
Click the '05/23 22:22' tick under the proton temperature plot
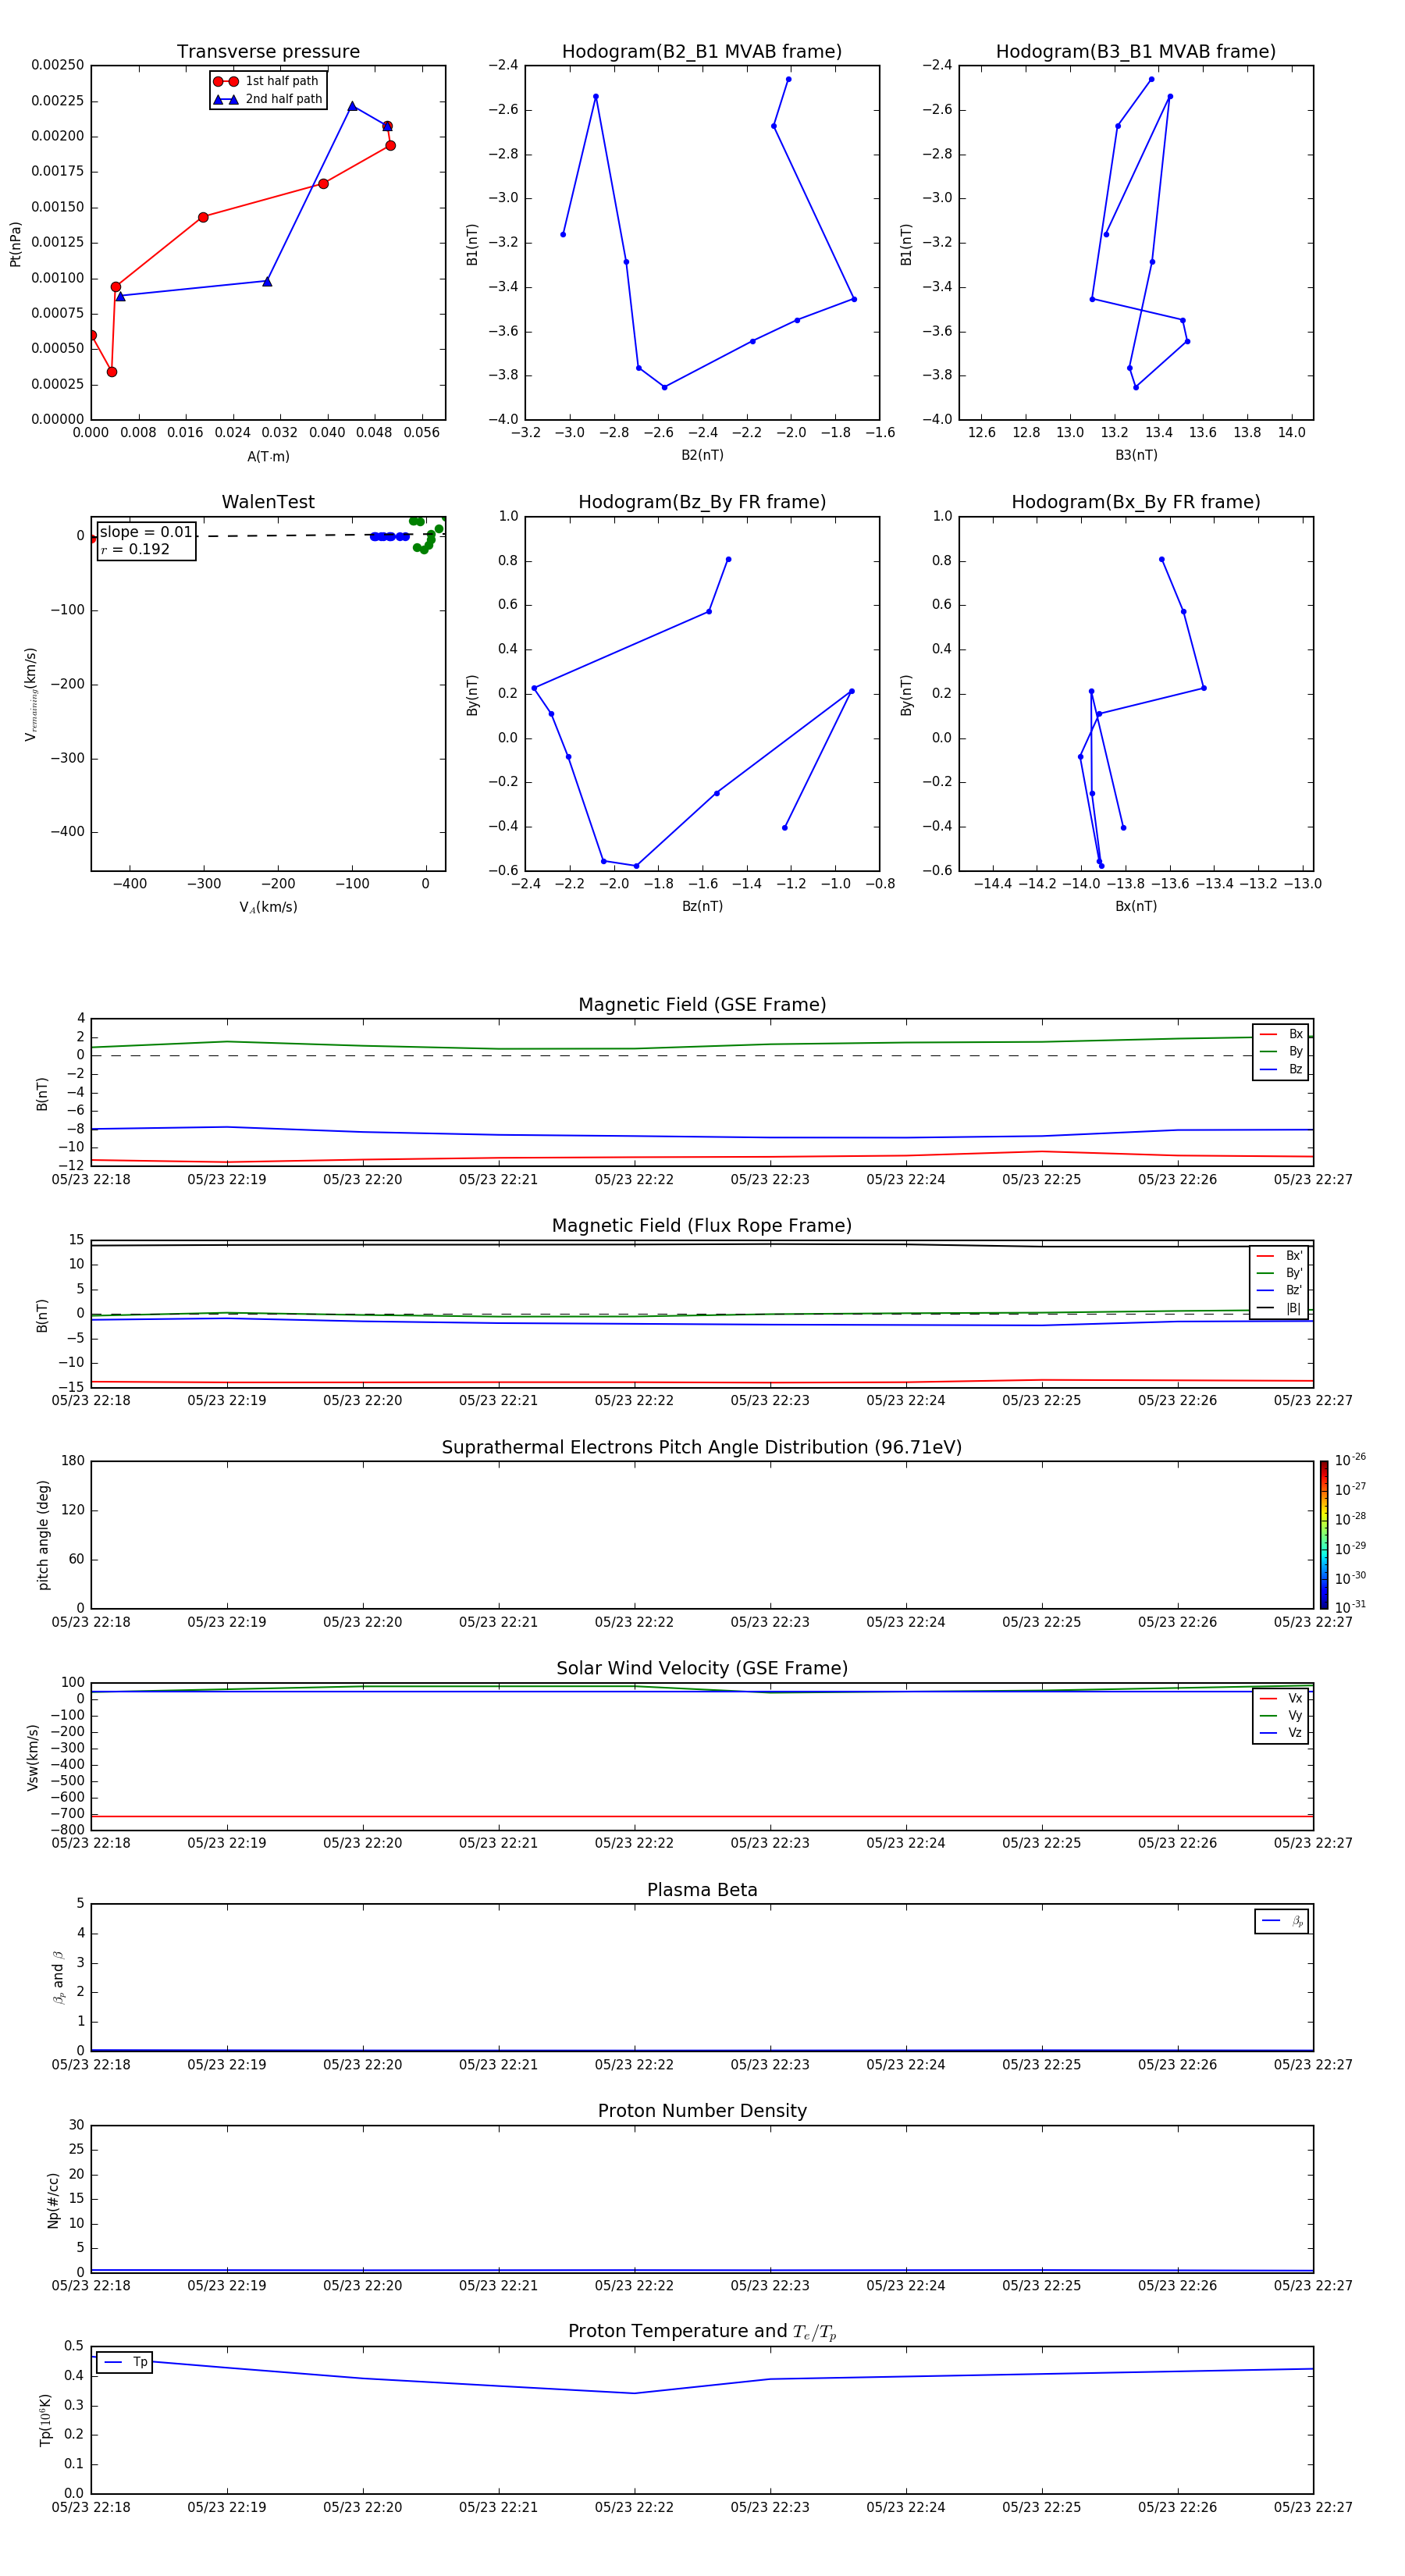(x=634, y=2507)
